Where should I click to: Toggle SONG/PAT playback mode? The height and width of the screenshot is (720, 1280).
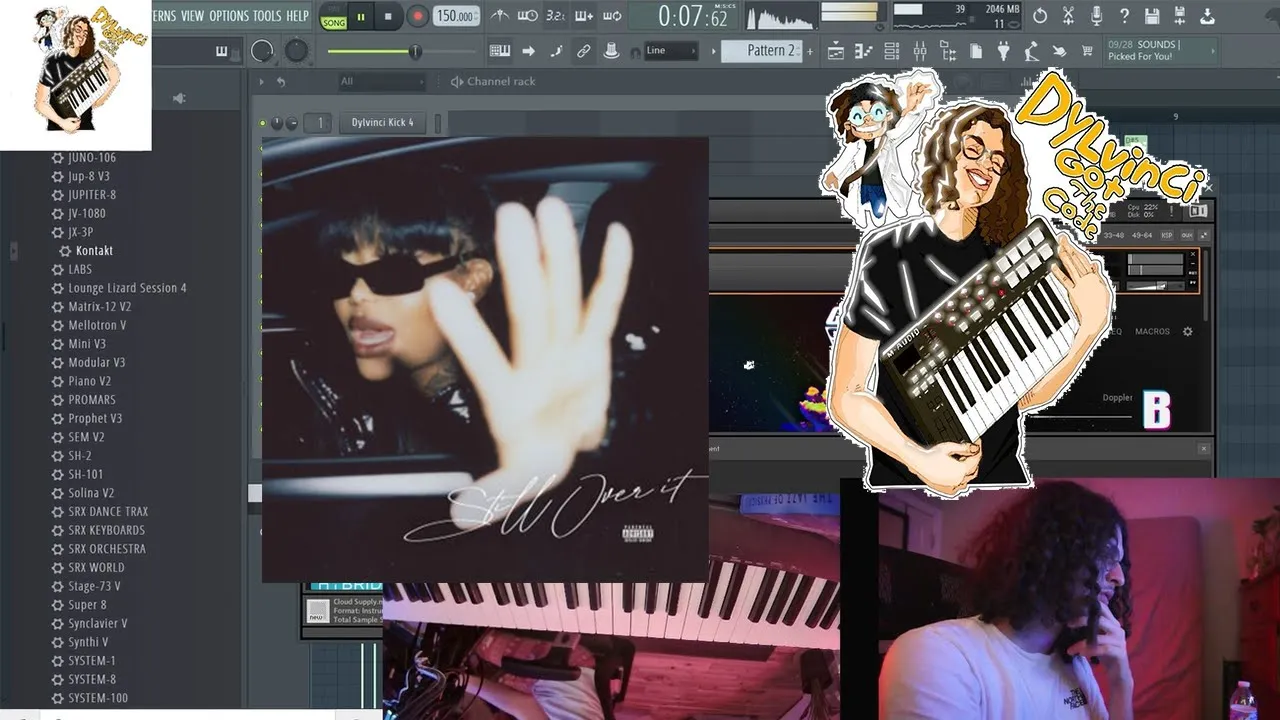tap(333, 17)
